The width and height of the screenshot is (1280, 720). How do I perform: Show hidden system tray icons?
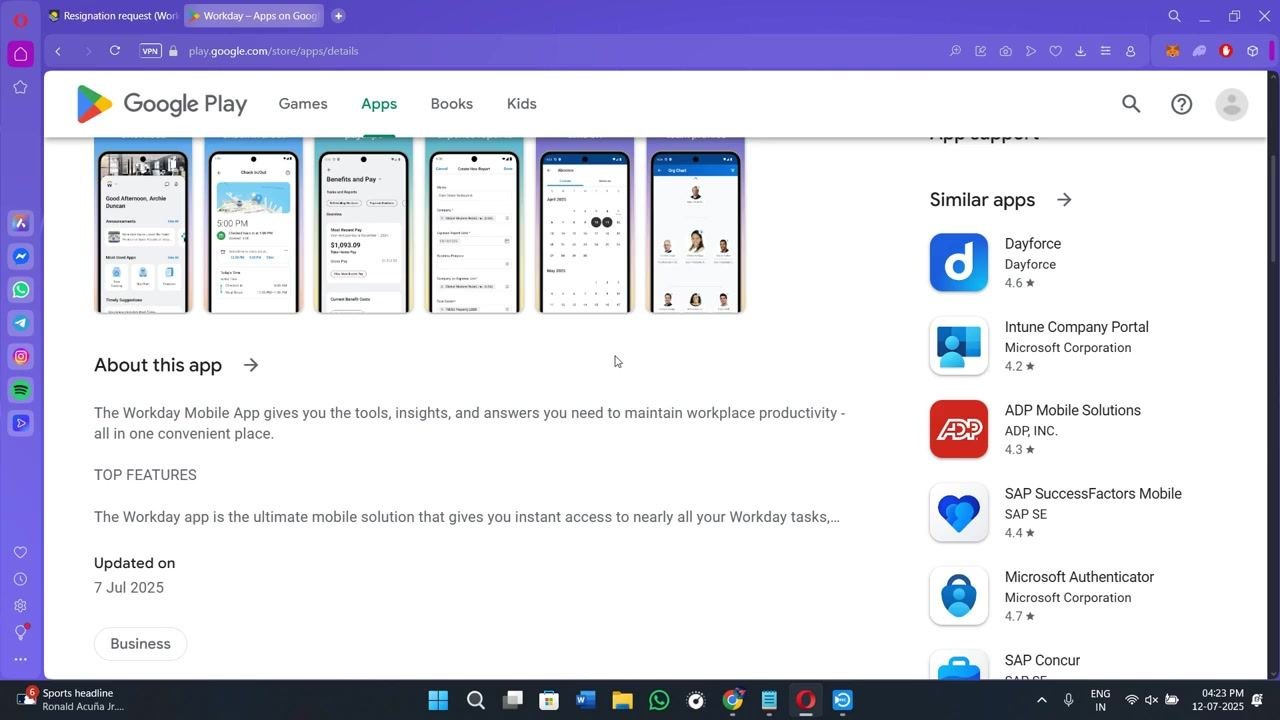(x=1041, y=700)
